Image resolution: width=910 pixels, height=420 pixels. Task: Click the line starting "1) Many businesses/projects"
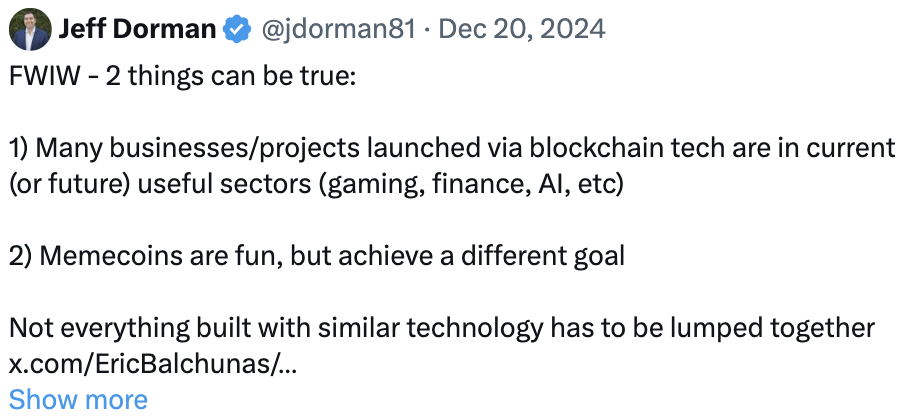point(452,149)
